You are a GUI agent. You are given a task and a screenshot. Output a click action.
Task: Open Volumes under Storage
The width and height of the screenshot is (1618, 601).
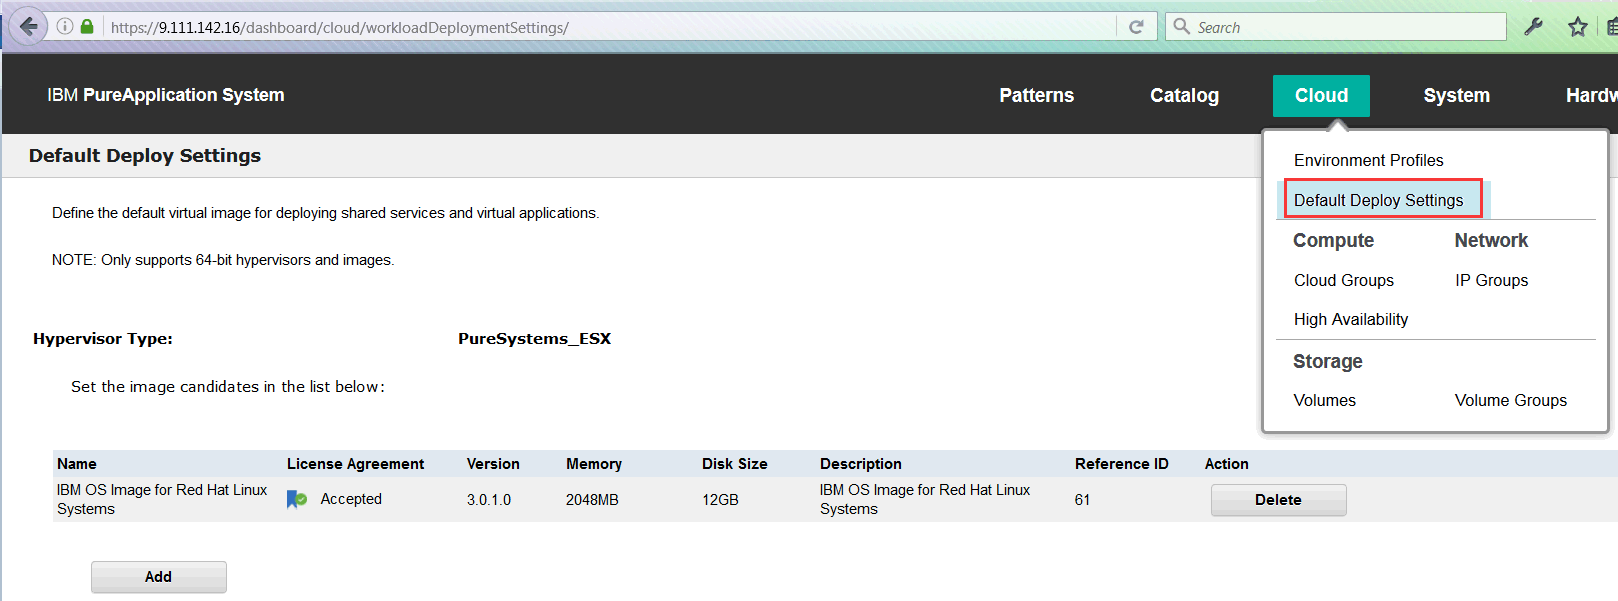pos(1324,400)
